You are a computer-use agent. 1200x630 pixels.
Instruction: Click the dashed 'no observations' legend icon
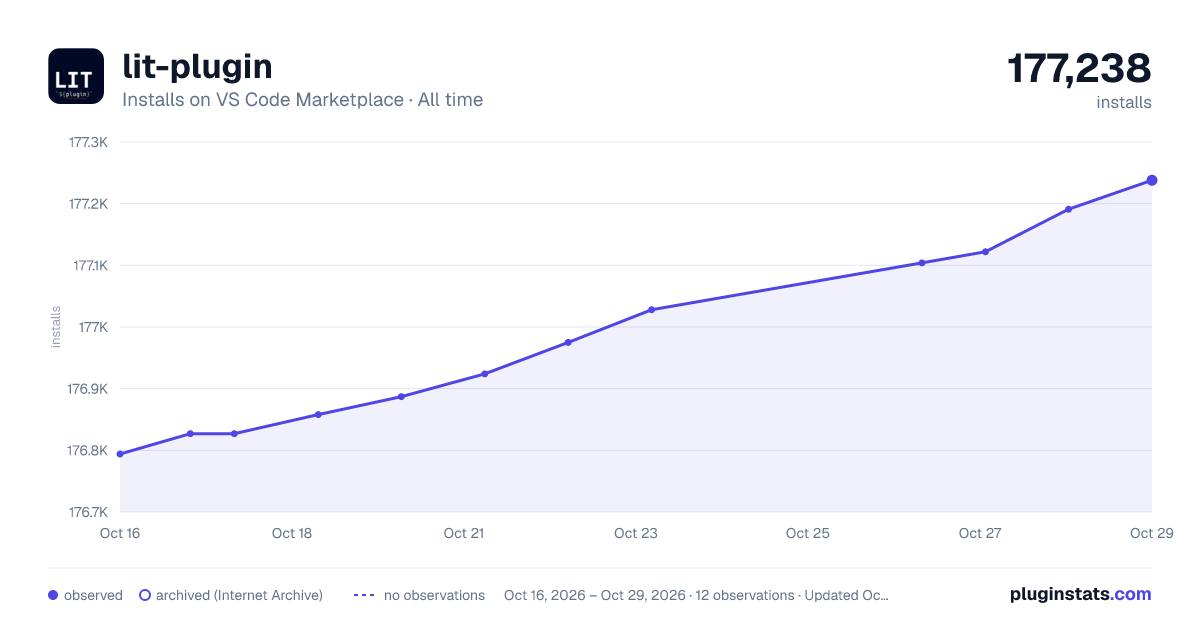(364, 595)
